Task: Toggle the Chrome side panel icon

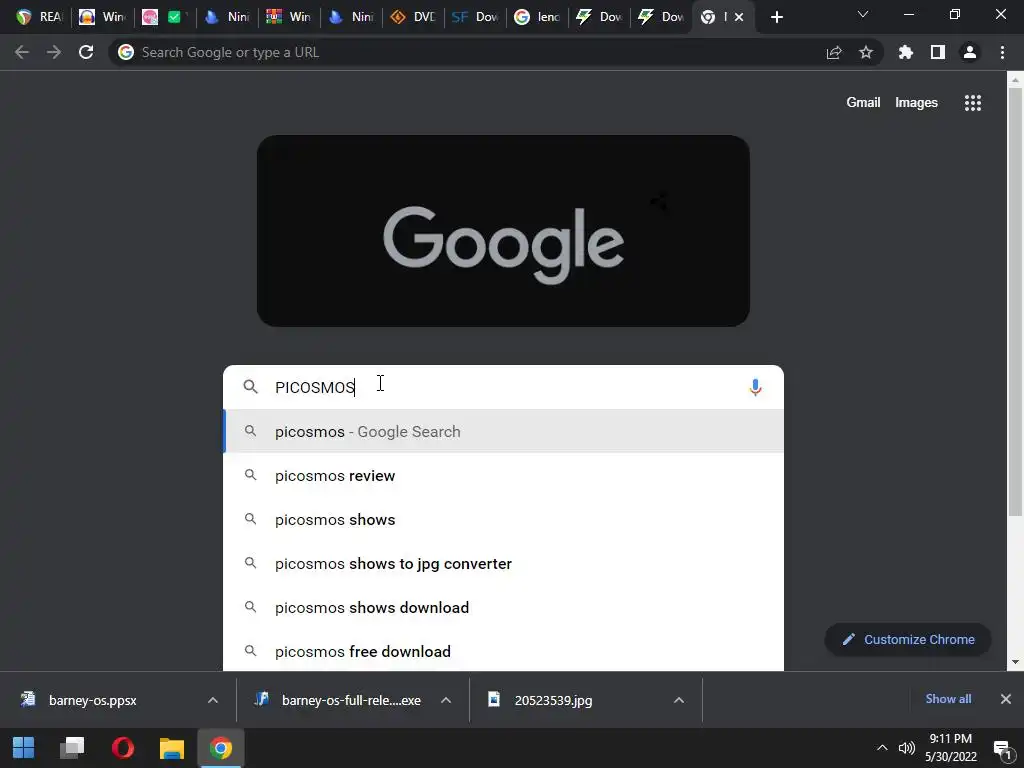Action: (x=938, y=52)
